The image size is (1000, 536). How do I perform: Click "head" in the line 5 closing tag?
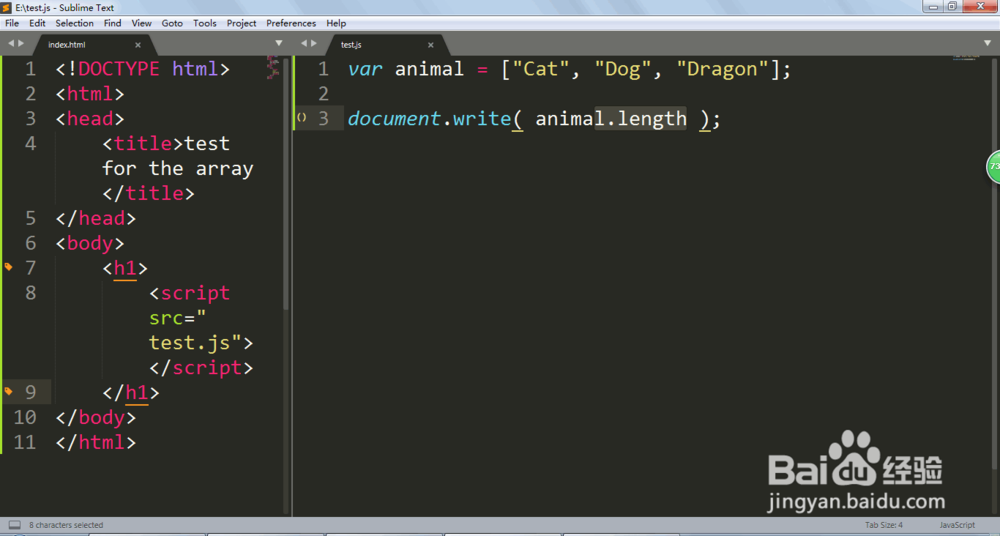102,218
